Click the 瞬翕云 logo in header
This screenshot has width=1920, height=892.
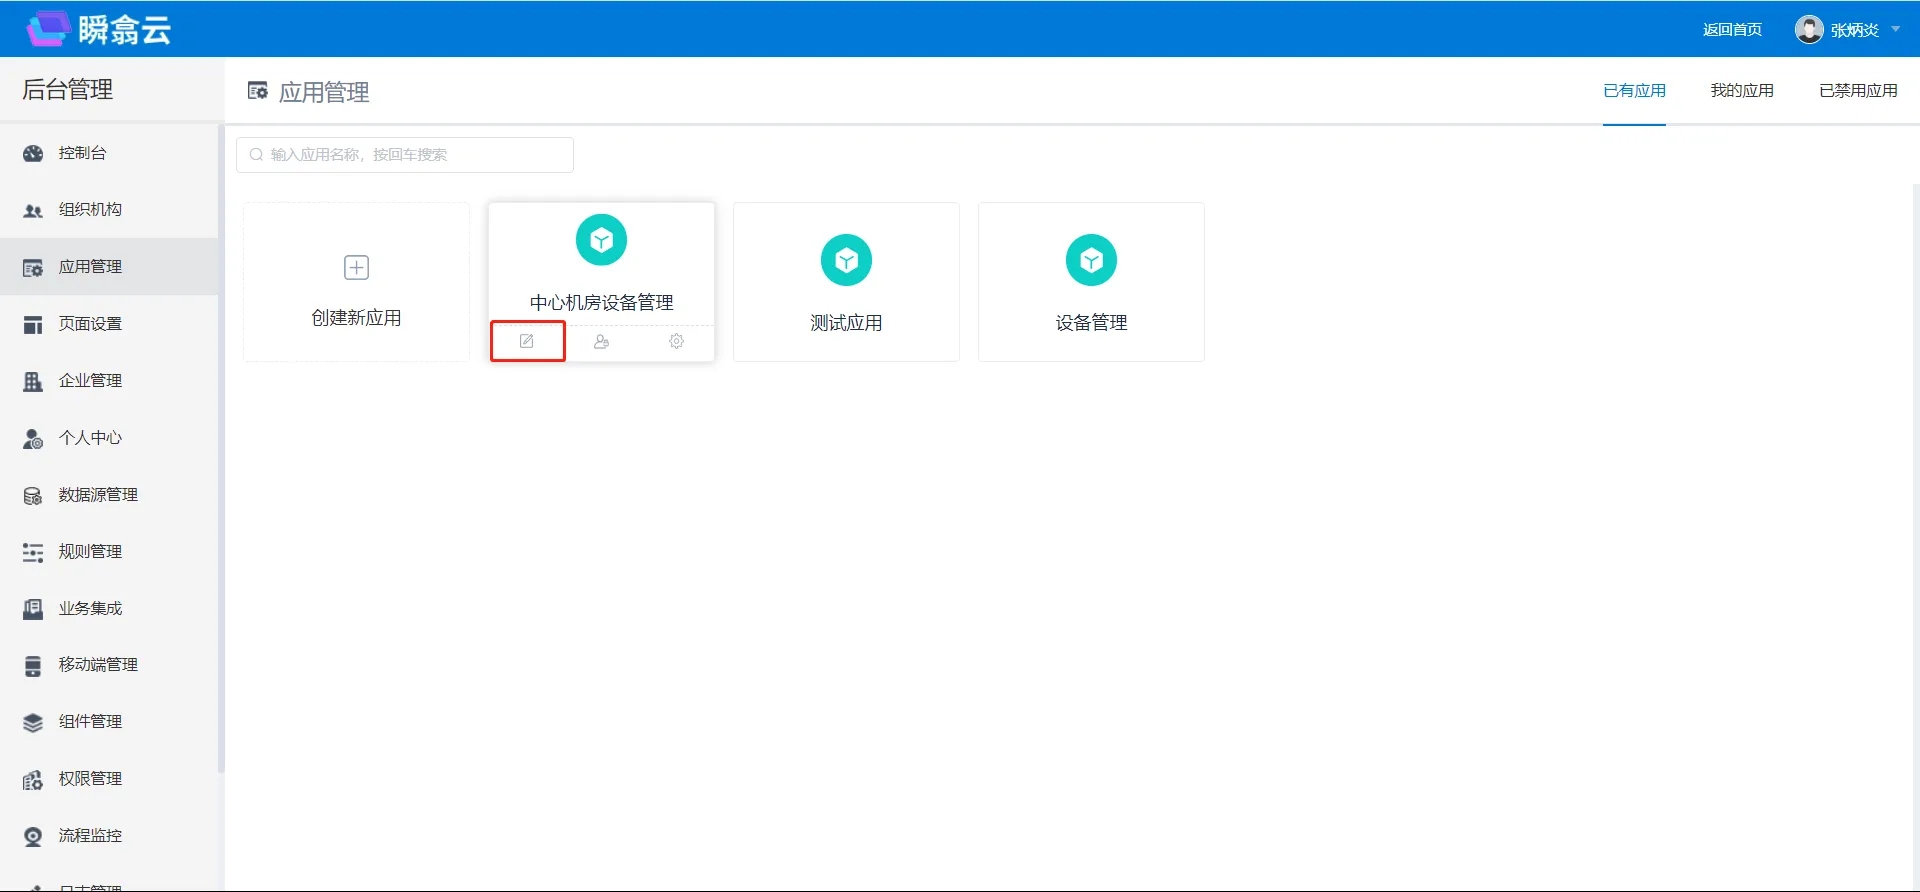[99, 29]
